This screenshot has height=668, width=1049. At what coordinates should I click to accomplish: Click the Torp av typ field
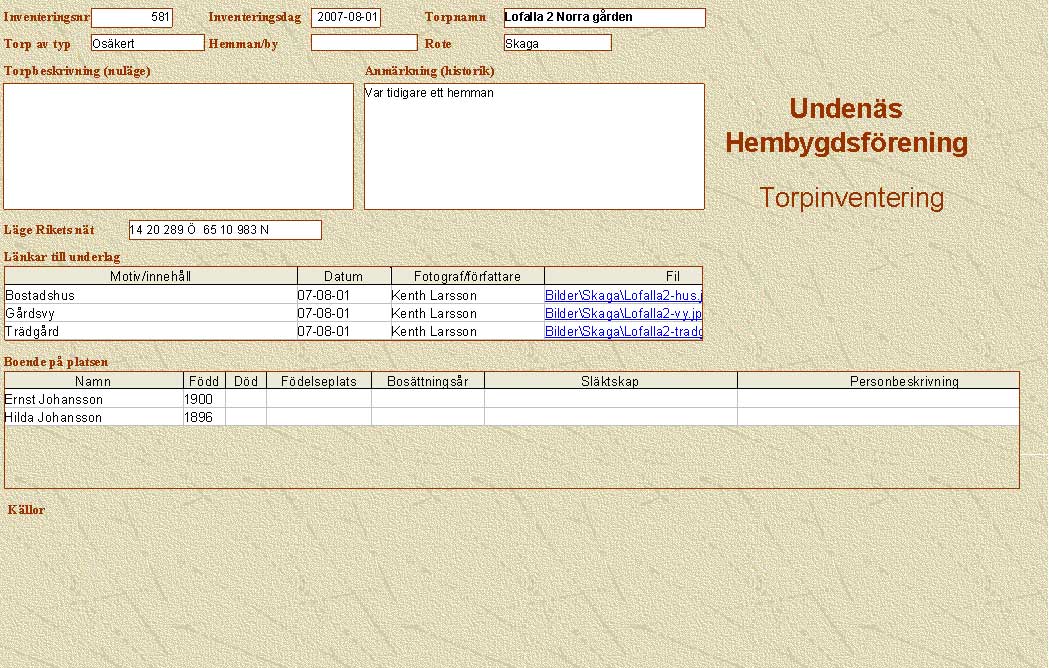click(147, 43)
